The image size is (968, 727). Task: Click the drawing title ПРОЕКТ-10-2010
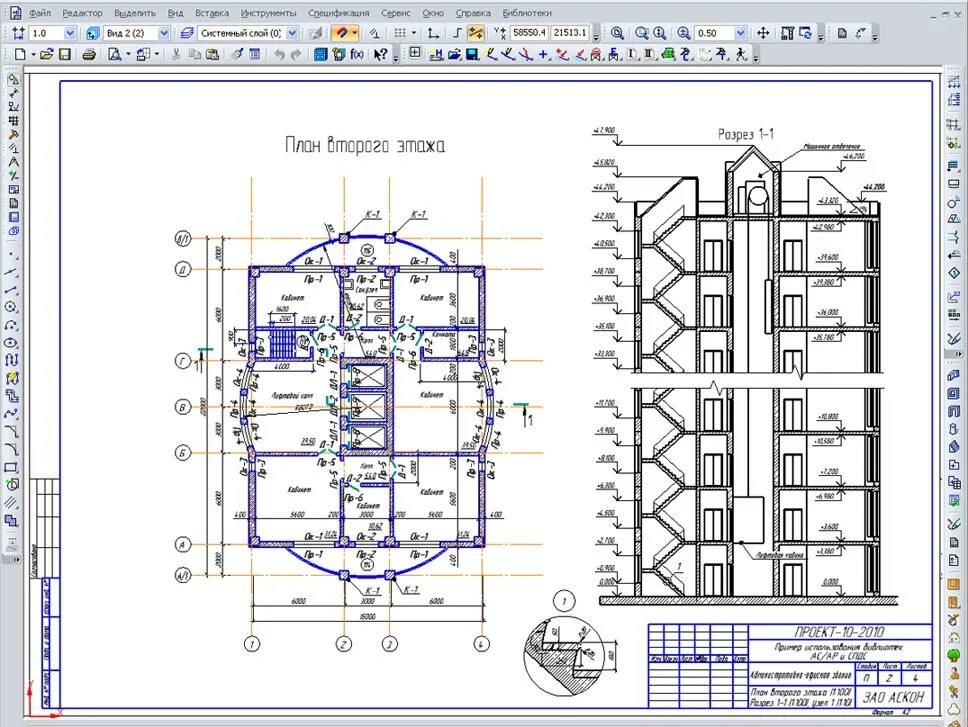pyautogui.click(x=839, y=632)
